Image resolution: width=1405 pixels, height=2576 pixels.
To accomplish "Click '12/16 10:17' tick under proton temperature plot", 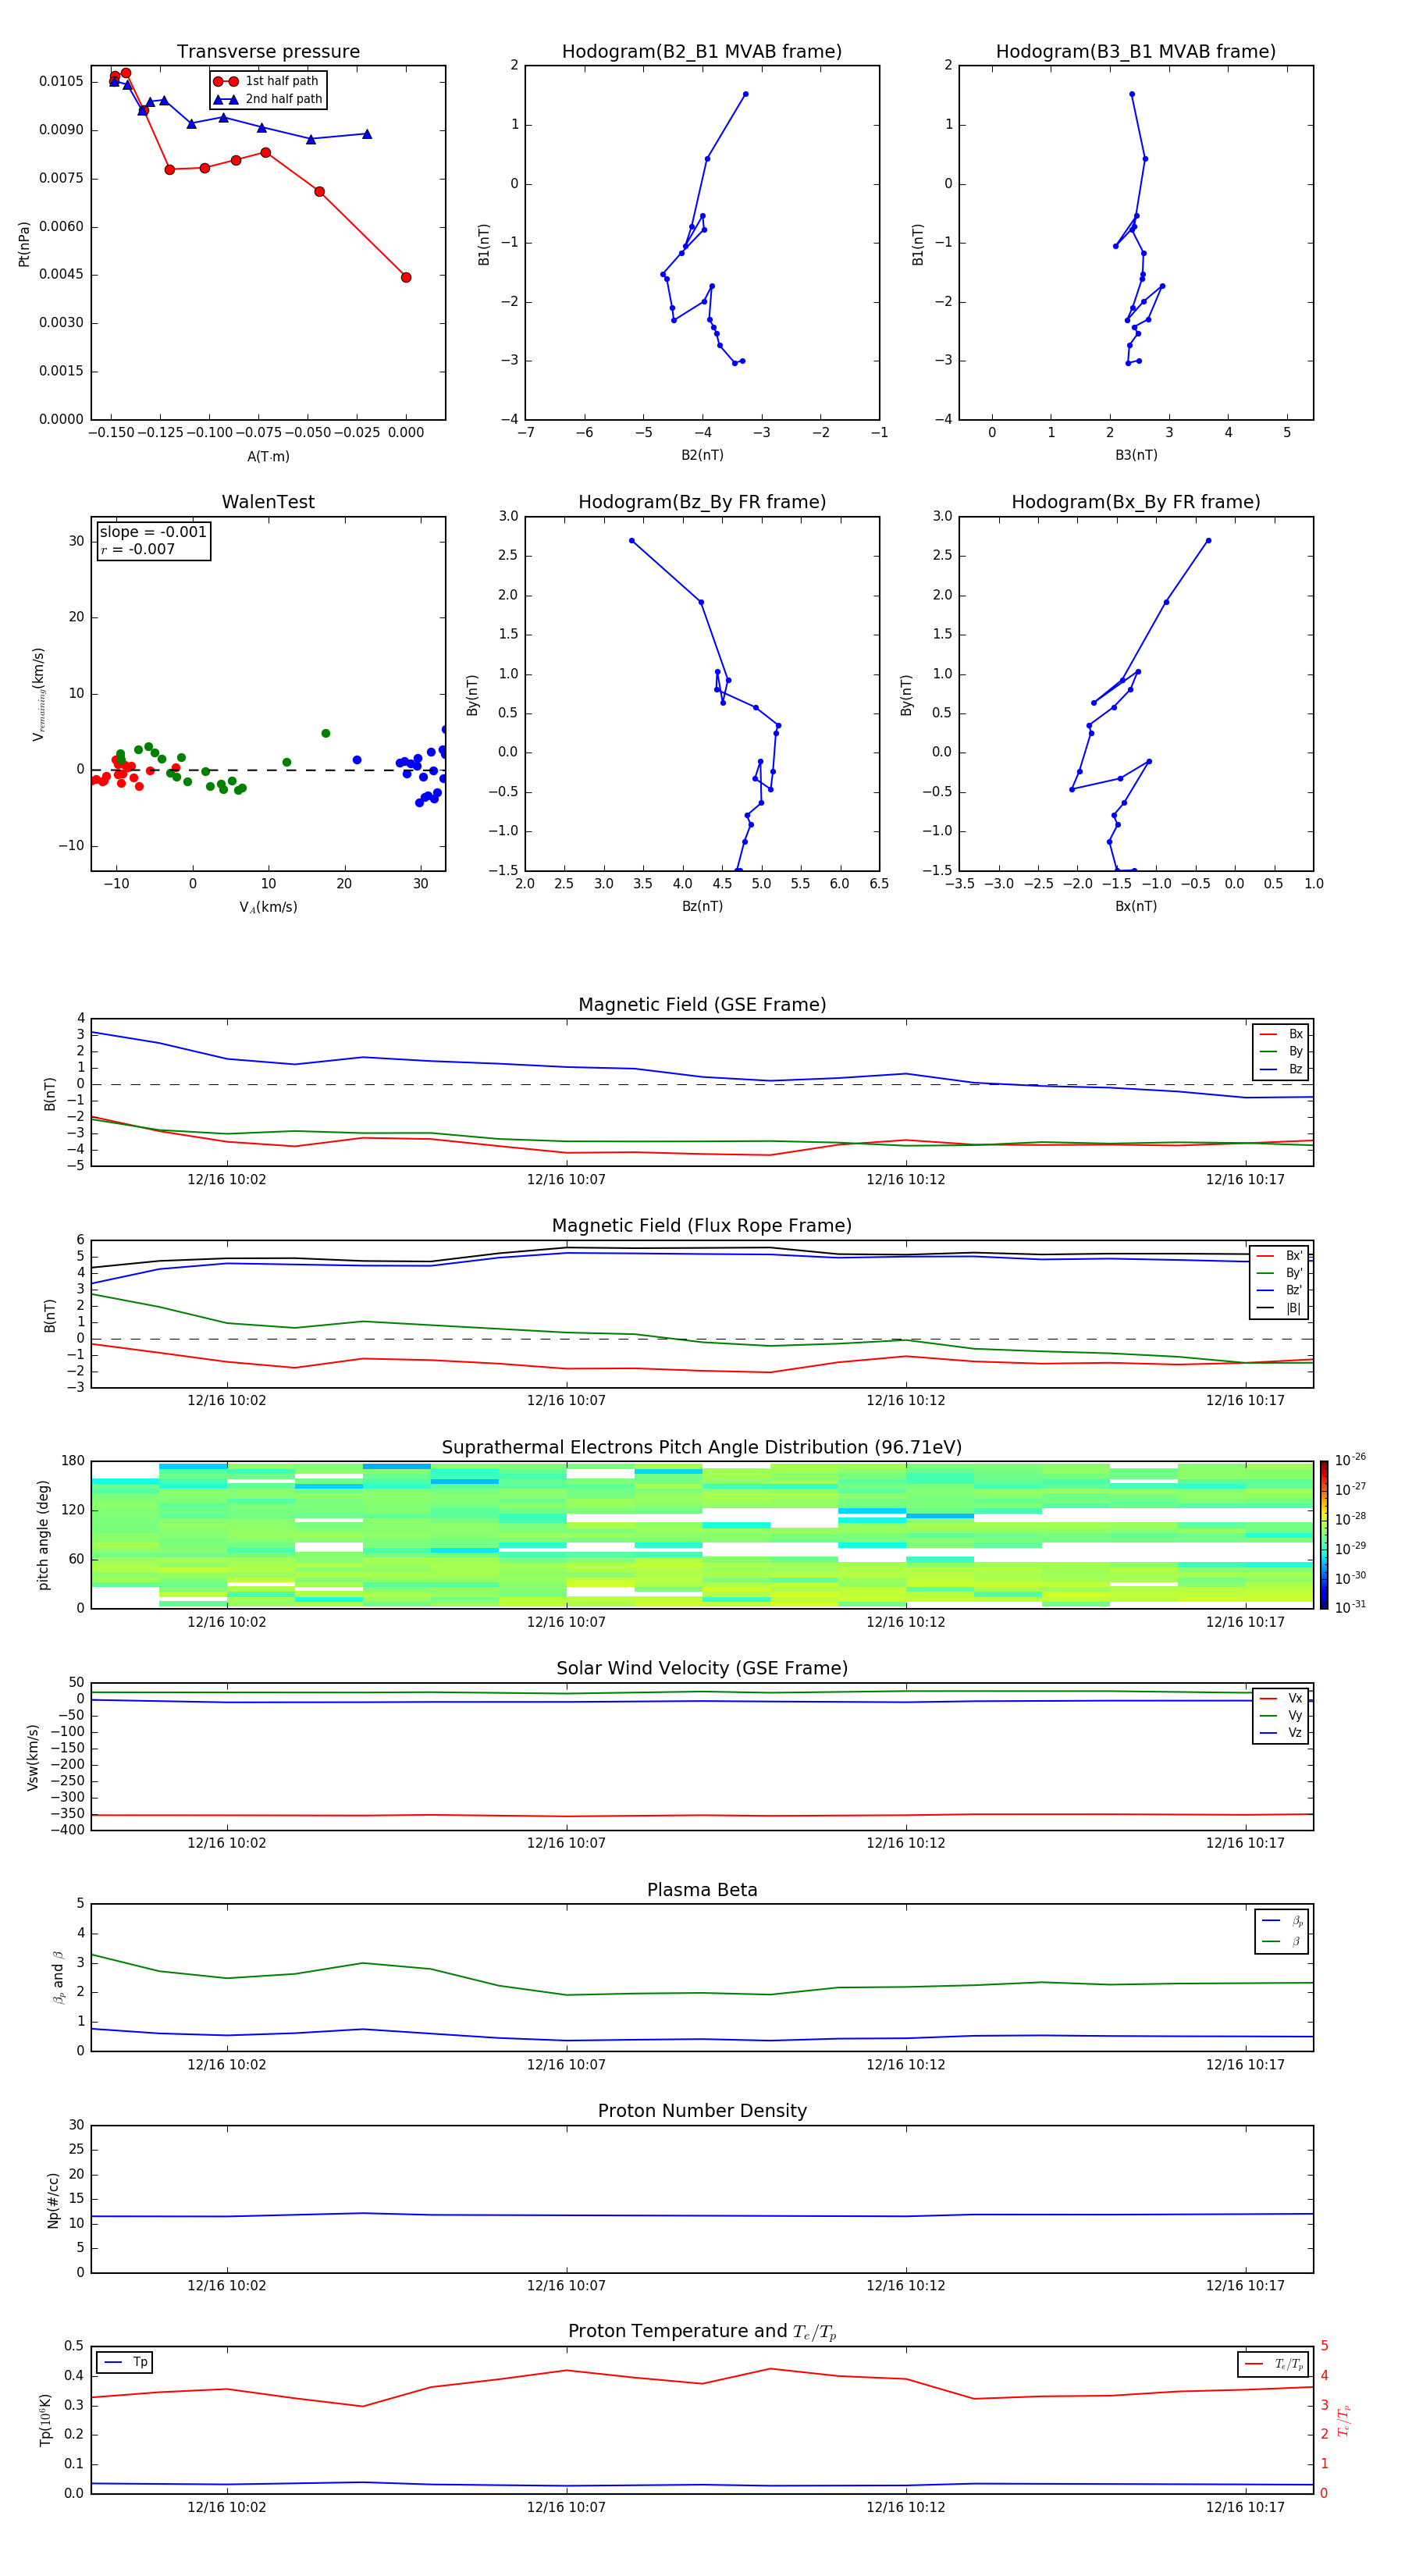I will point(1245,2507).
